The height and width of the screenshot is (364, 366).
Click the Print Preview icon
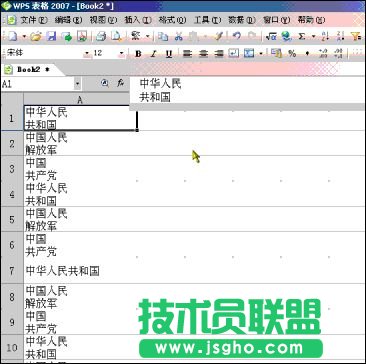tap(116, 36)
